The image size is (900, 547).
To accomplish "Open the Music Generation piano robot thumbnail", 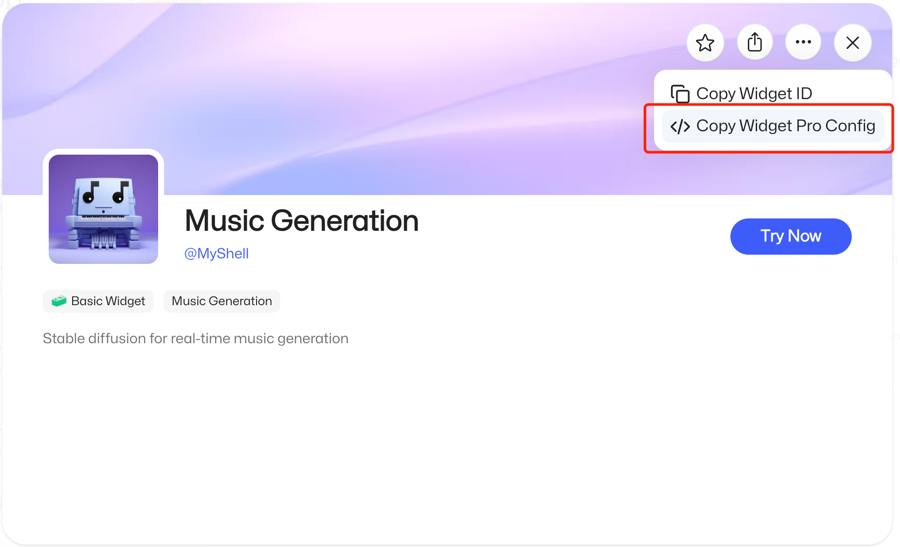I will pyautogui.click(x=103, y=209).
